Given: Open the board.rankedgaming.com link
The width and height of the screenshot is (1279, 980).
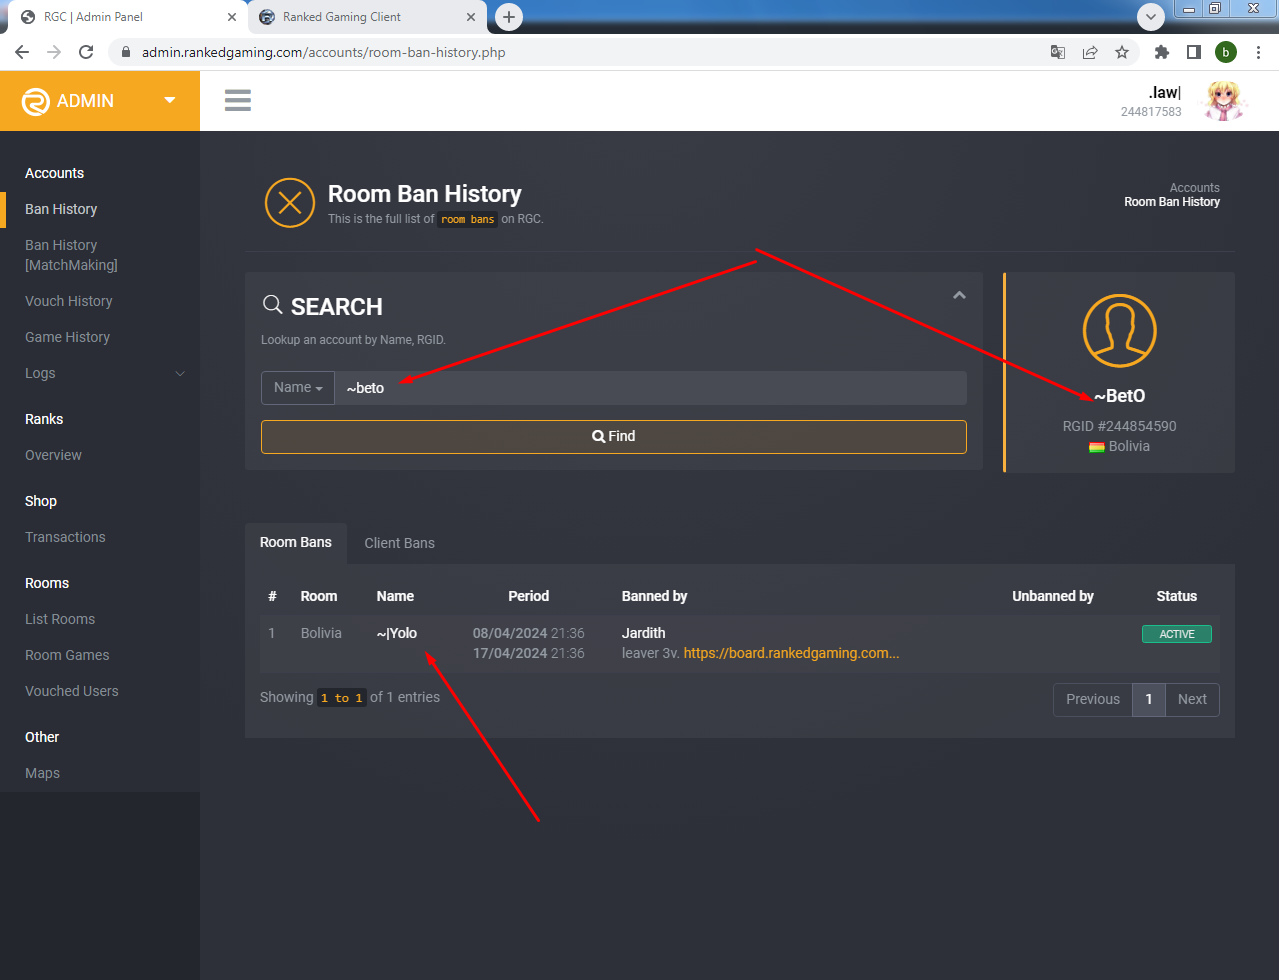Looking at the screenshot, I should pos(792,653).
